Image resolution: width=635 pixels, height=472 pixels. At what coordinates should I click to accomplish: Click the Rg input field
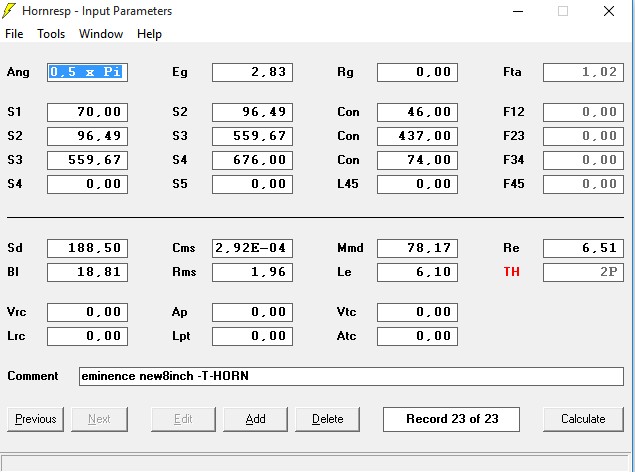pos(418,72)
